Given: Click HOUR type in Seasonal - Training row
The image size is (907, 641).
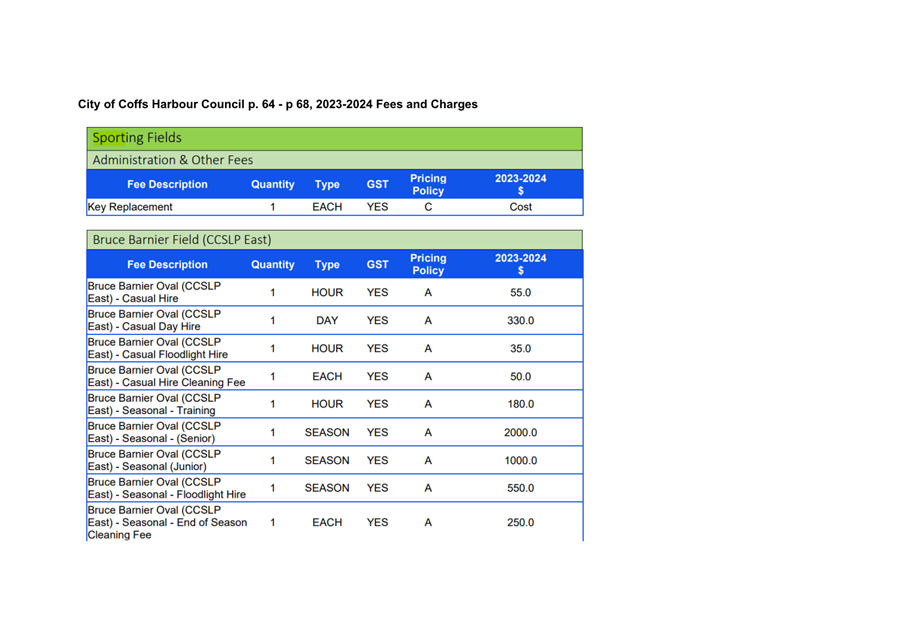Looking at the screenshot, I should click(x=327, y=404).
